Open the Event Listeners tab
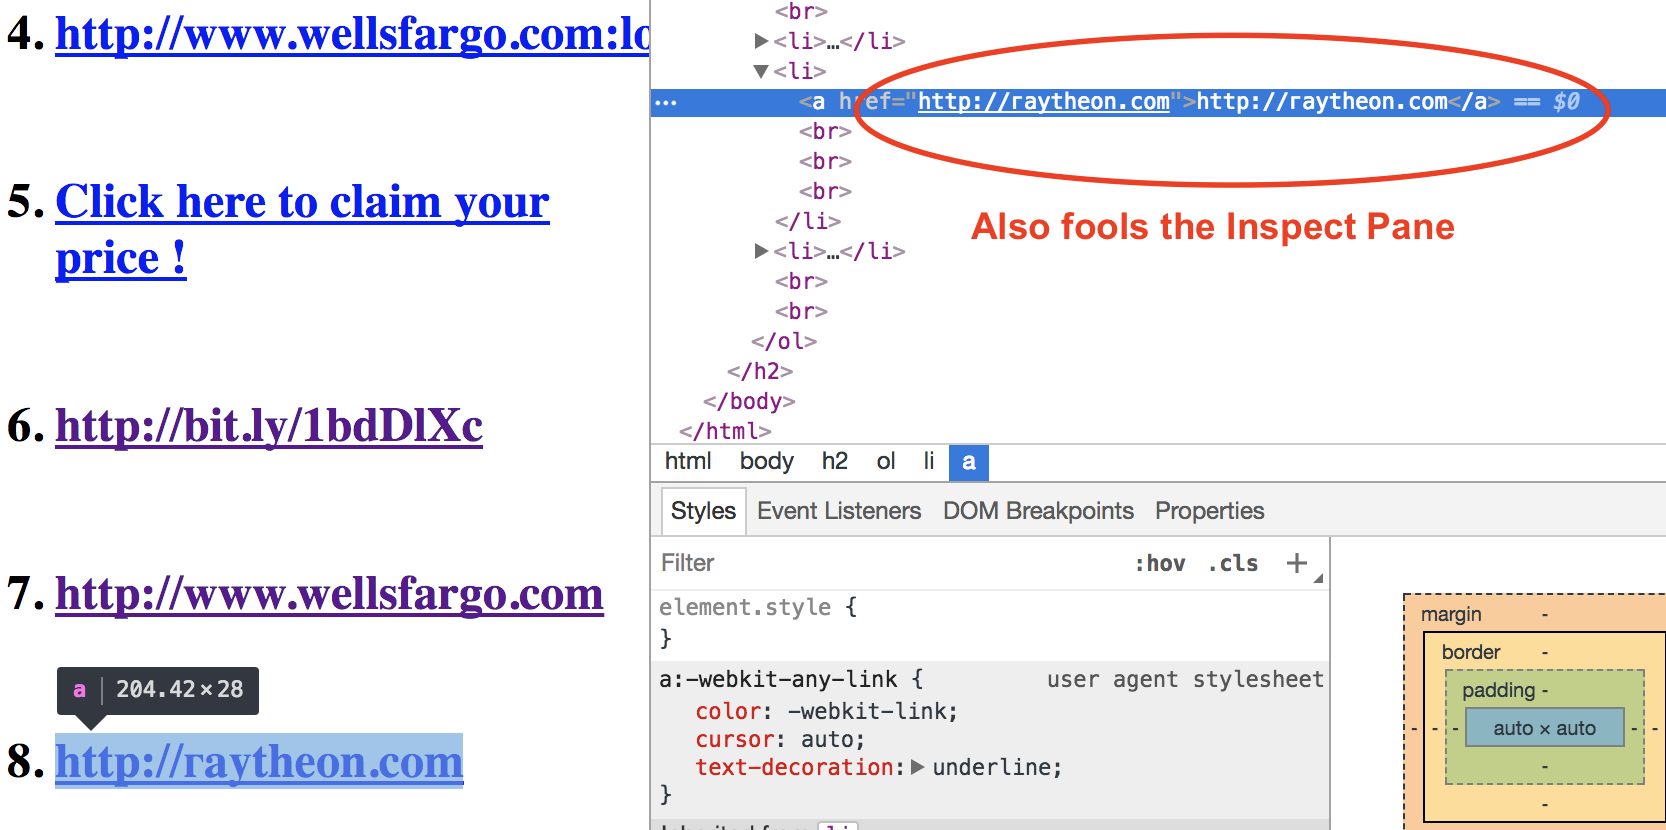The width and height of the screenshot is (1666, 830). point(839,511)
